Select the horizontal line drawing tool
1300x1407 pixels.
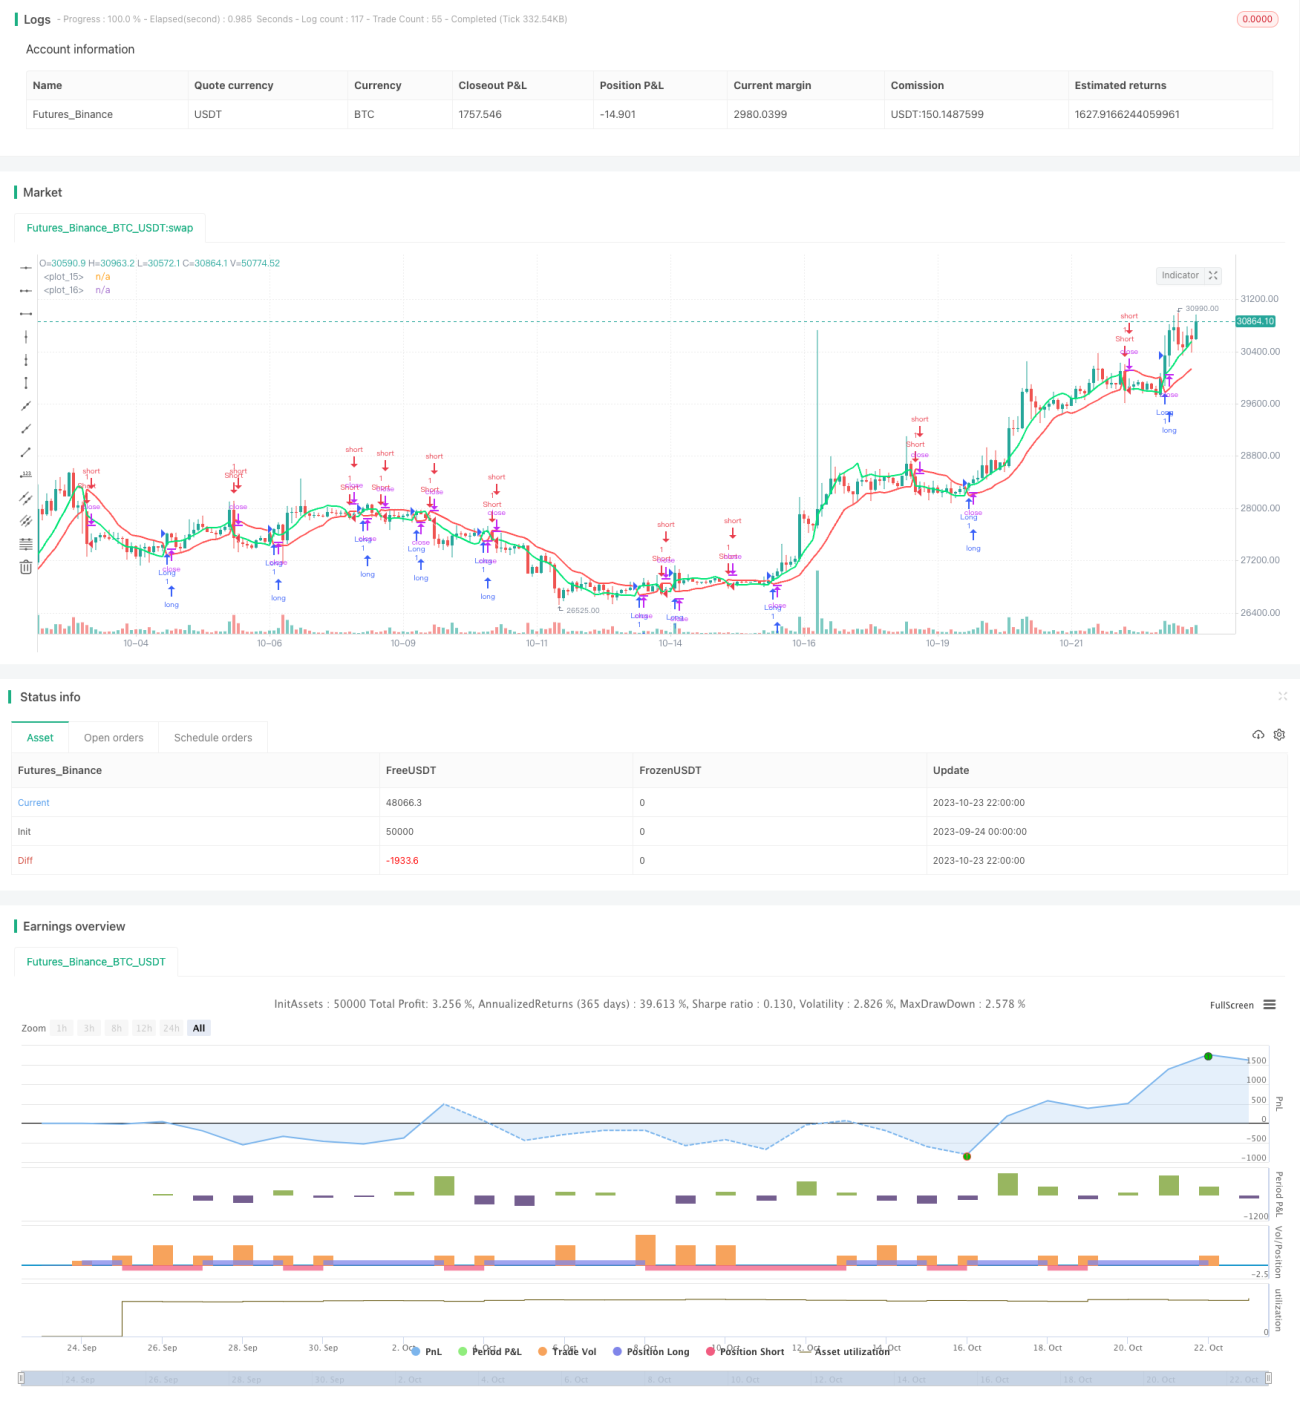pos(26,267)
